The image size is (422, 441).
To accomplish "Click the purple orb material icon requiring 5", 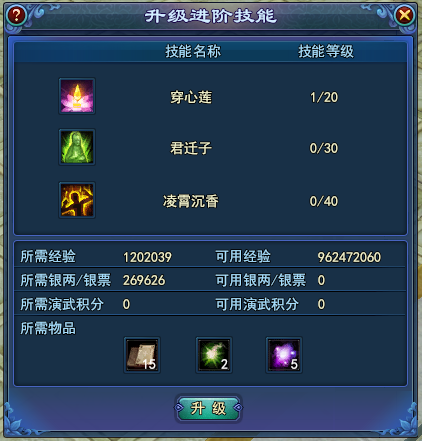I will (x=284, y=355).
